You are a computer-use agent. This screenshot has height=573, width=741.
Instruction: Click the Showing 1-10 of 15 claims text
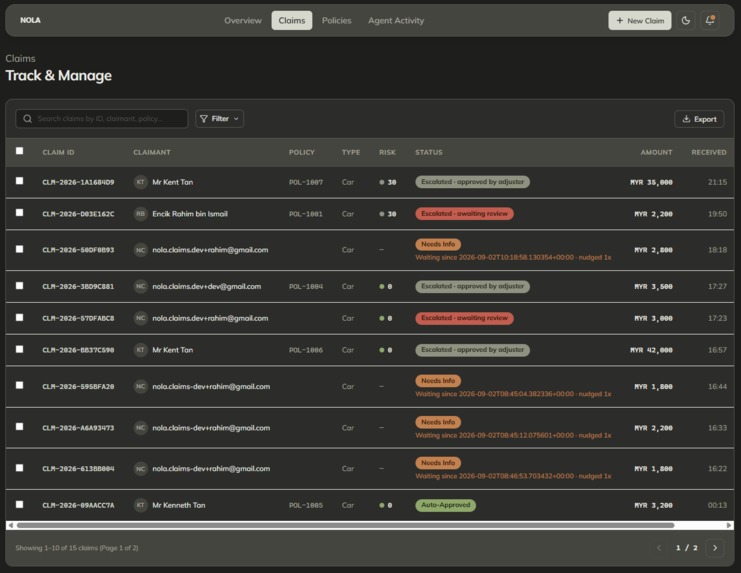(x=77, y=548)
